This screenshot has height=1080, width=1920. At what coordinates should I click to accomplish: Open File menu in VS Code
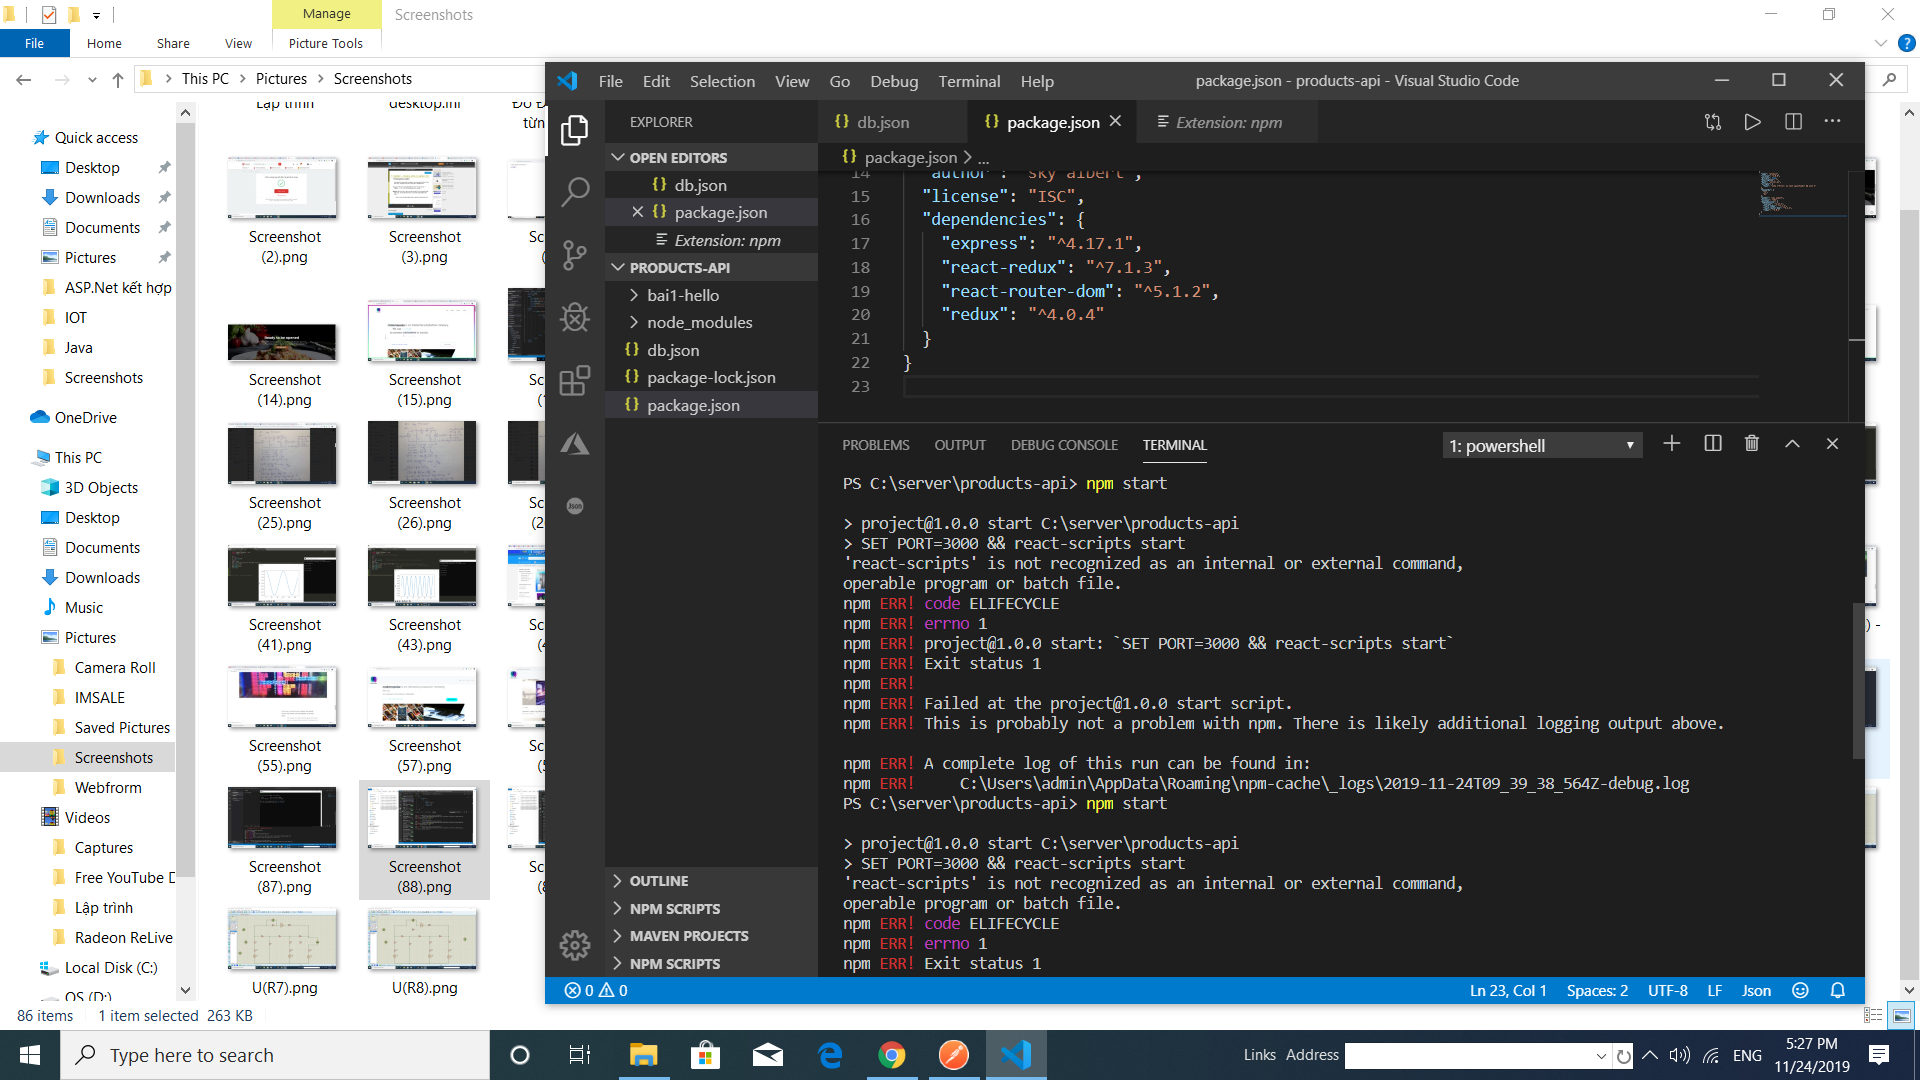610,81
